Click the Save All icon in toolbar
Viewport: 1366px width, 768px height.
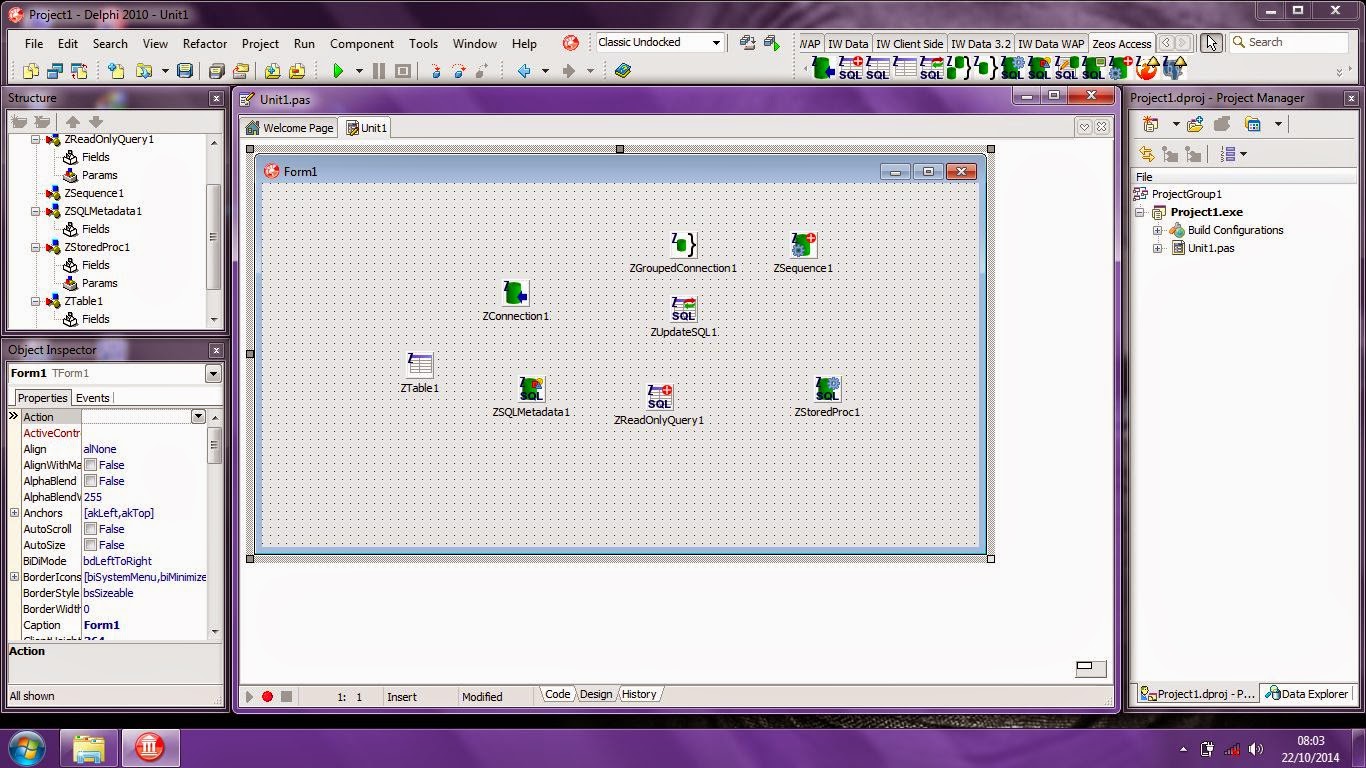click(216, 71)
